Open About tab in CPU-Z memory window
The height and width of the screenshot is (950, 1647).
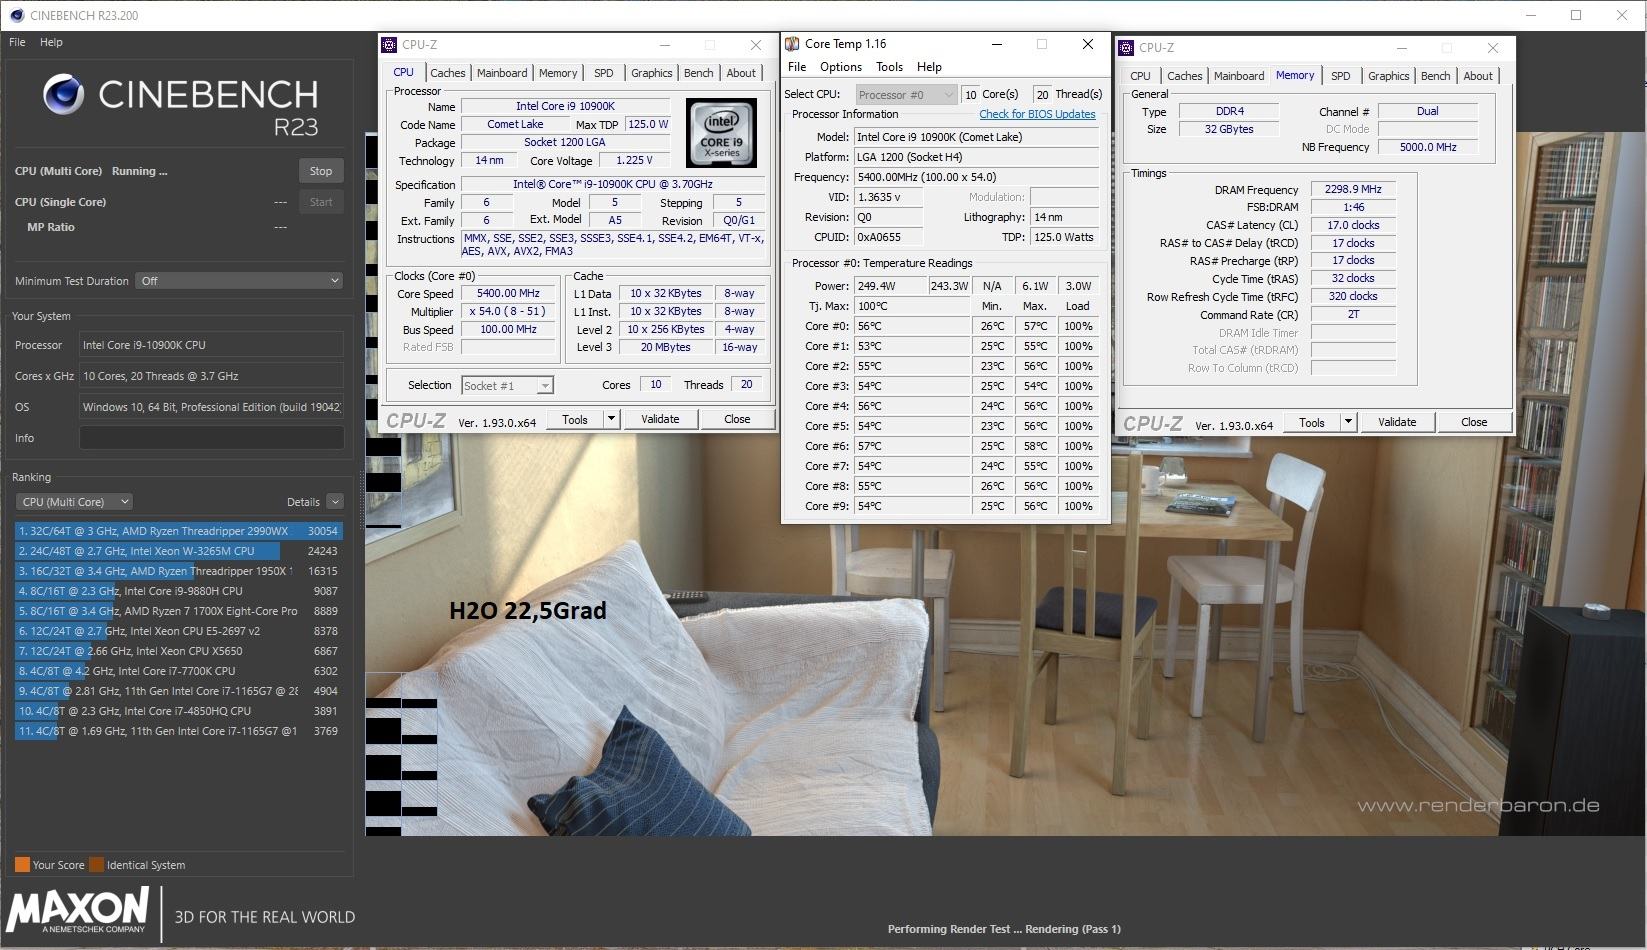tap(1478, 76)
